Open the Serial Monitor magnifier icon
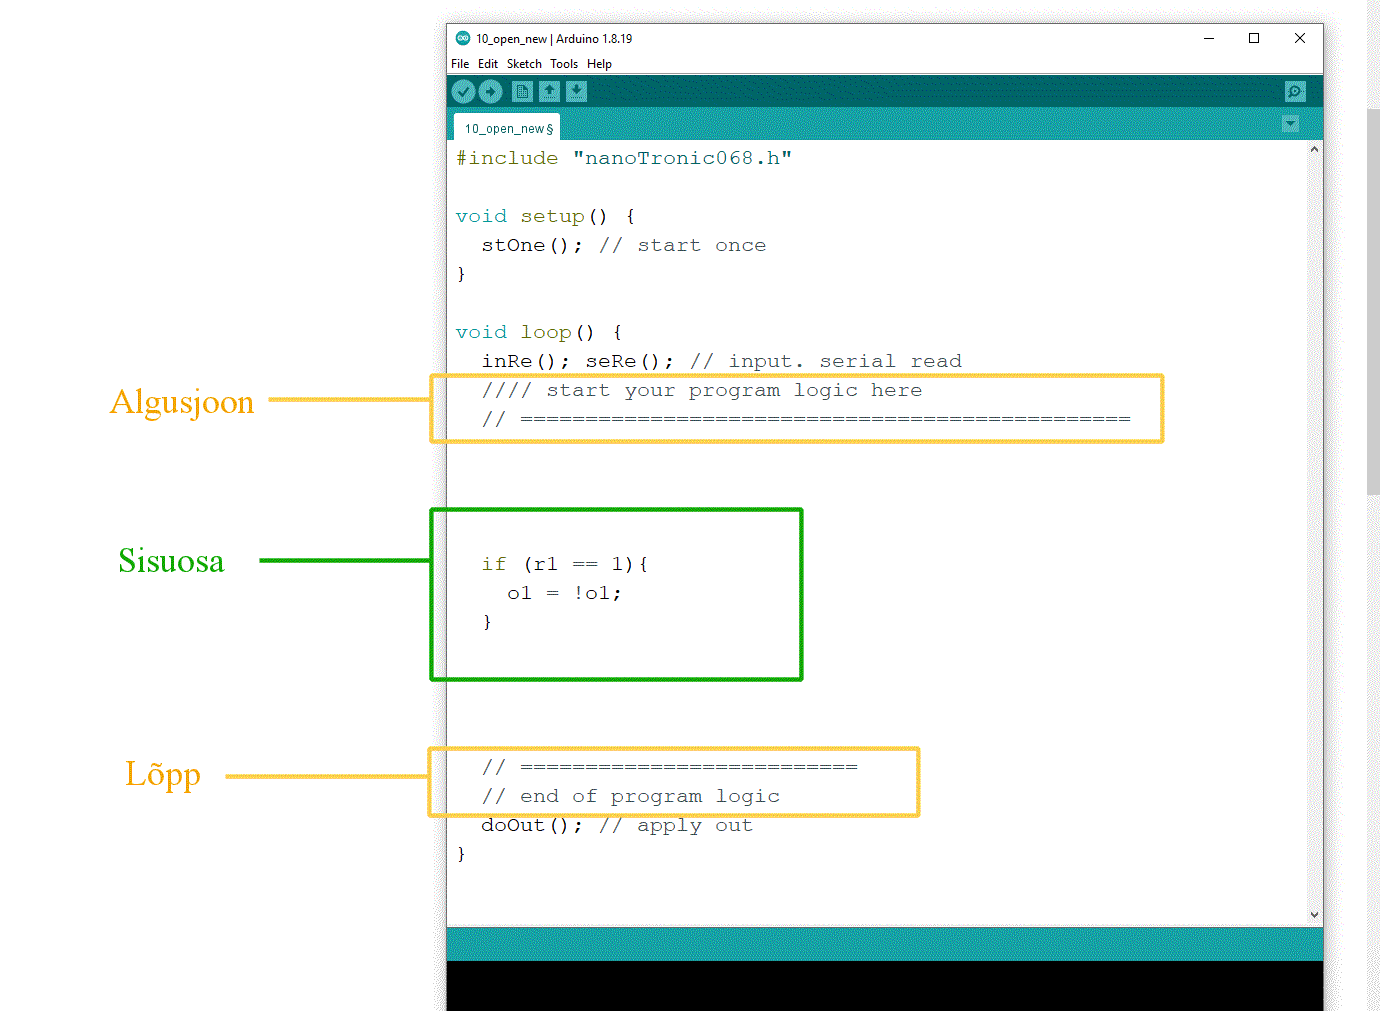Screen dimensions: 1380x1011 click(x=1295, y=92)
